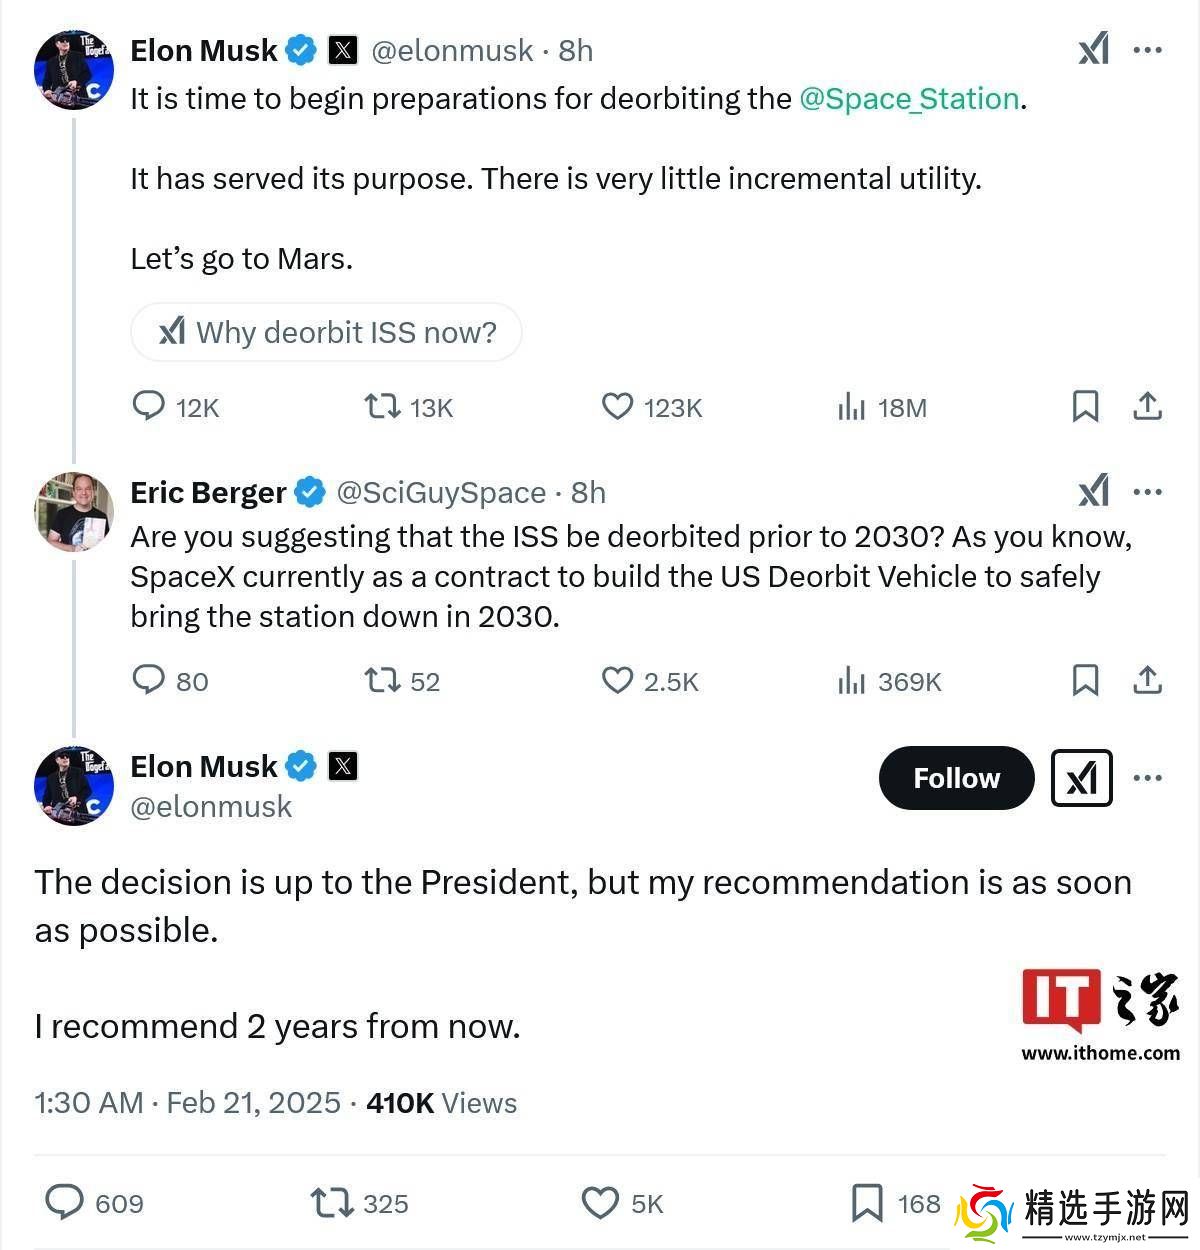Follow Elon Musk

[x=956, y=778]
